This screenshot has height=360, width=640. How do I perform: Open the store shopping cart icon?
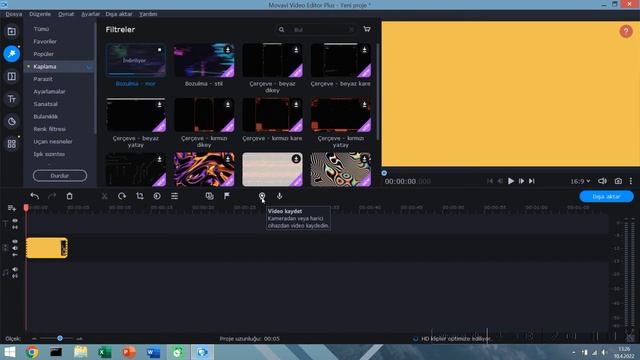point(367,29)
